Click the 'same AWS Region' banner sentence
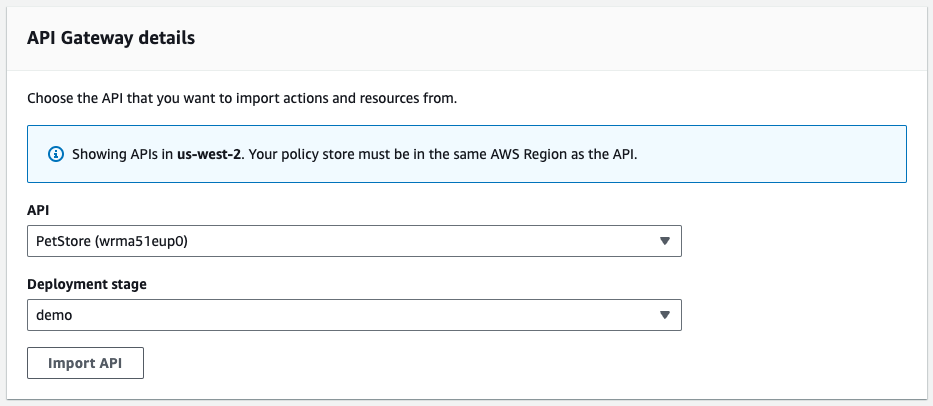Image resolution: width=933 pixels, height=406 pixels. (500, 155)
